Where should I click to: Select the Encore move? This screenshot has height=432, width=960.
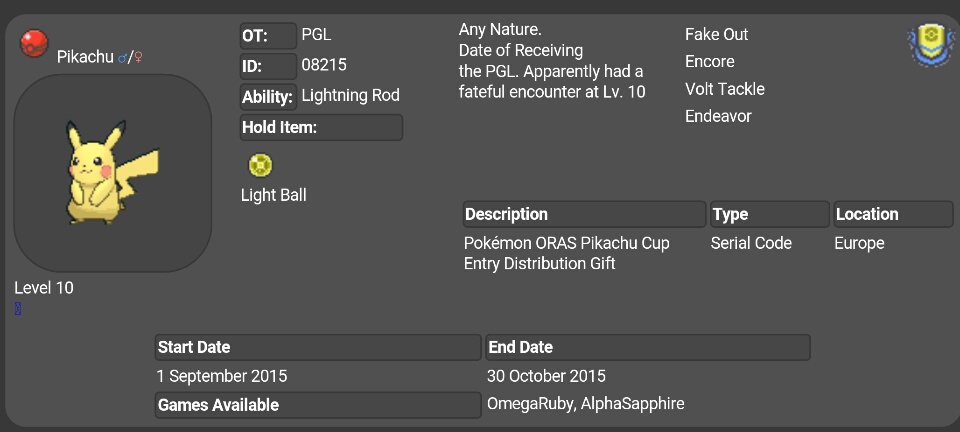pos(710,62)
